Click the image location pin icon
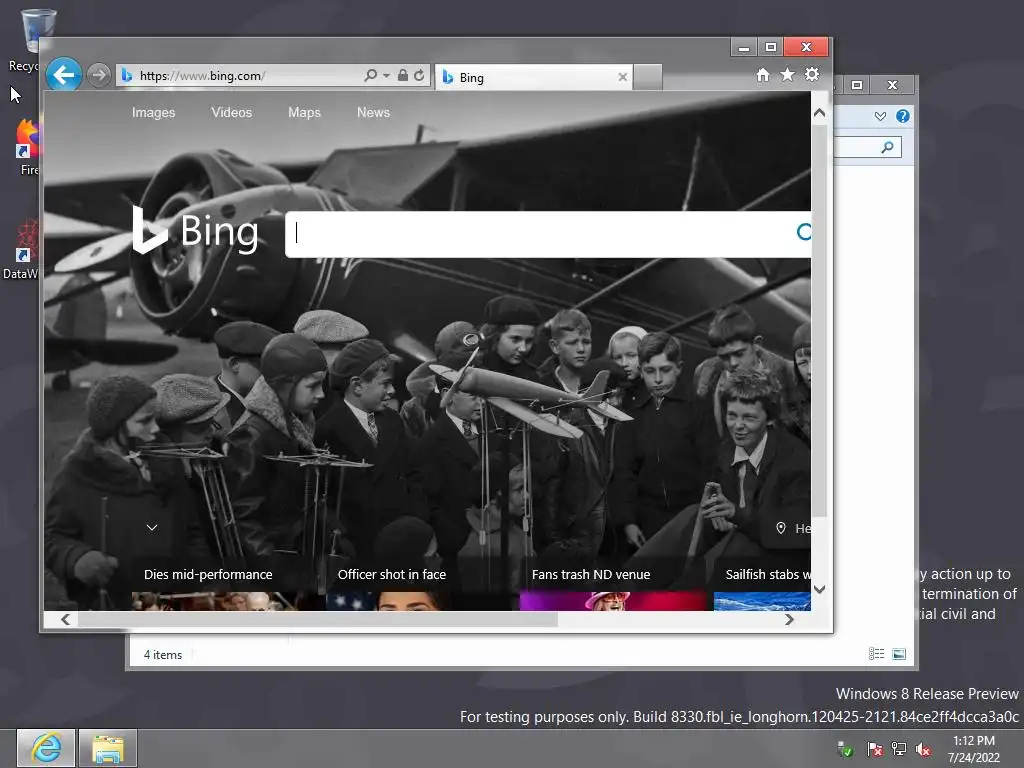This screenshot has width=1024, height=768. 780,528
